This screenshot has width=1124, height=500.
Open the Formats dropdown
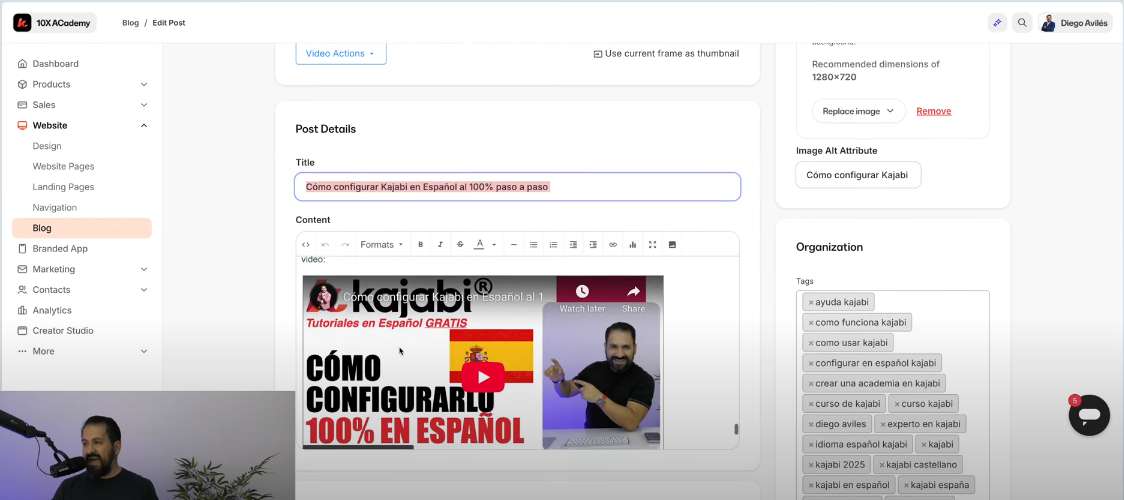381,244
